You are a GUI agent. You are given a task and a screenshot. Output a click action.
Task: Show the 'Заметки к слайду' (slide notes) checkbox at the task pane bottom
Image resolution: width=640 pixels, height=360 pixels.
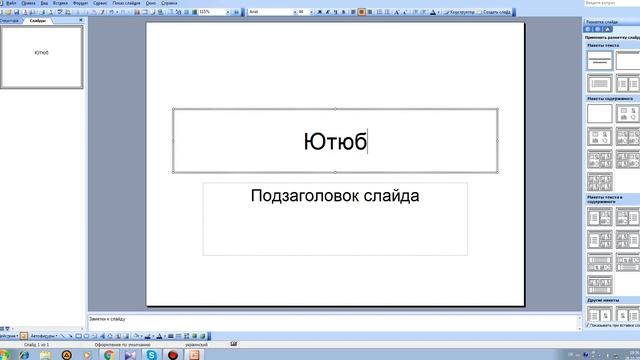[587, 325]
